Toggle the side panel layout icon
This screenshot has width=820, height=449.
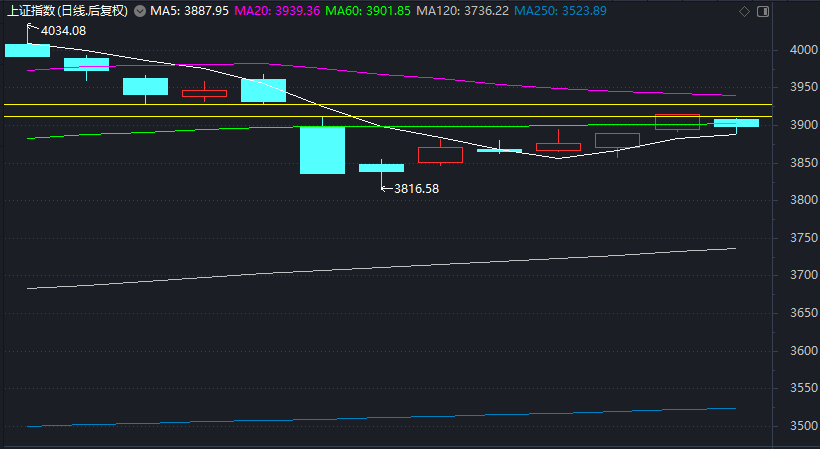[761, 11]
